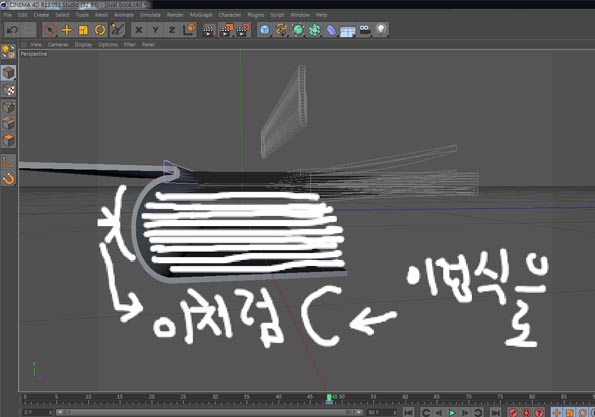Select the Rotate tool icon

click(100, 30)
